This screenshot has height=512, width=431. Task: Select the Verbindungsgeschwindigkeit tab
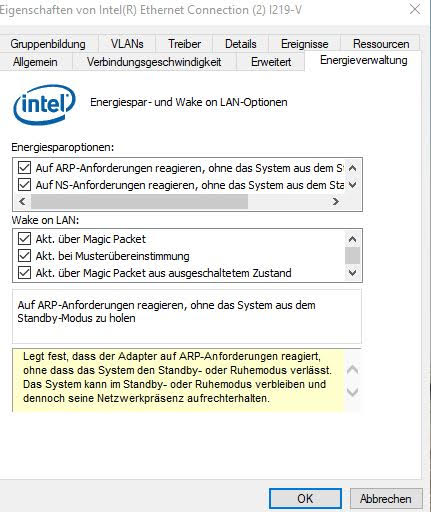(x=154, y=62)
